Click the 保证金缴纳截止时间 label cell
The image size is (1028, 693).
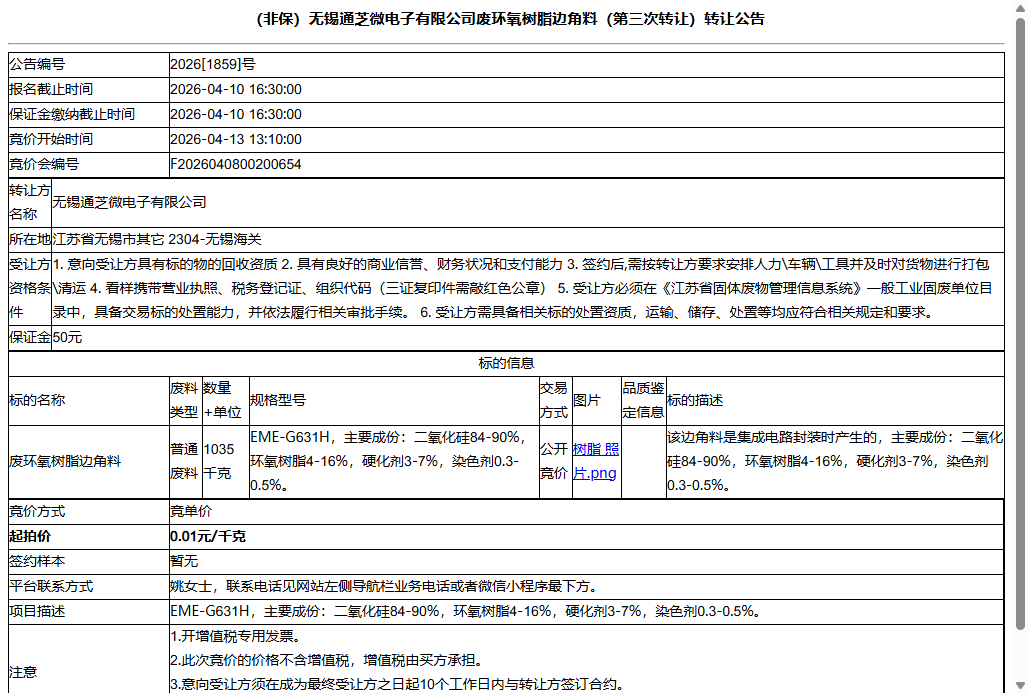click(89, 114)
